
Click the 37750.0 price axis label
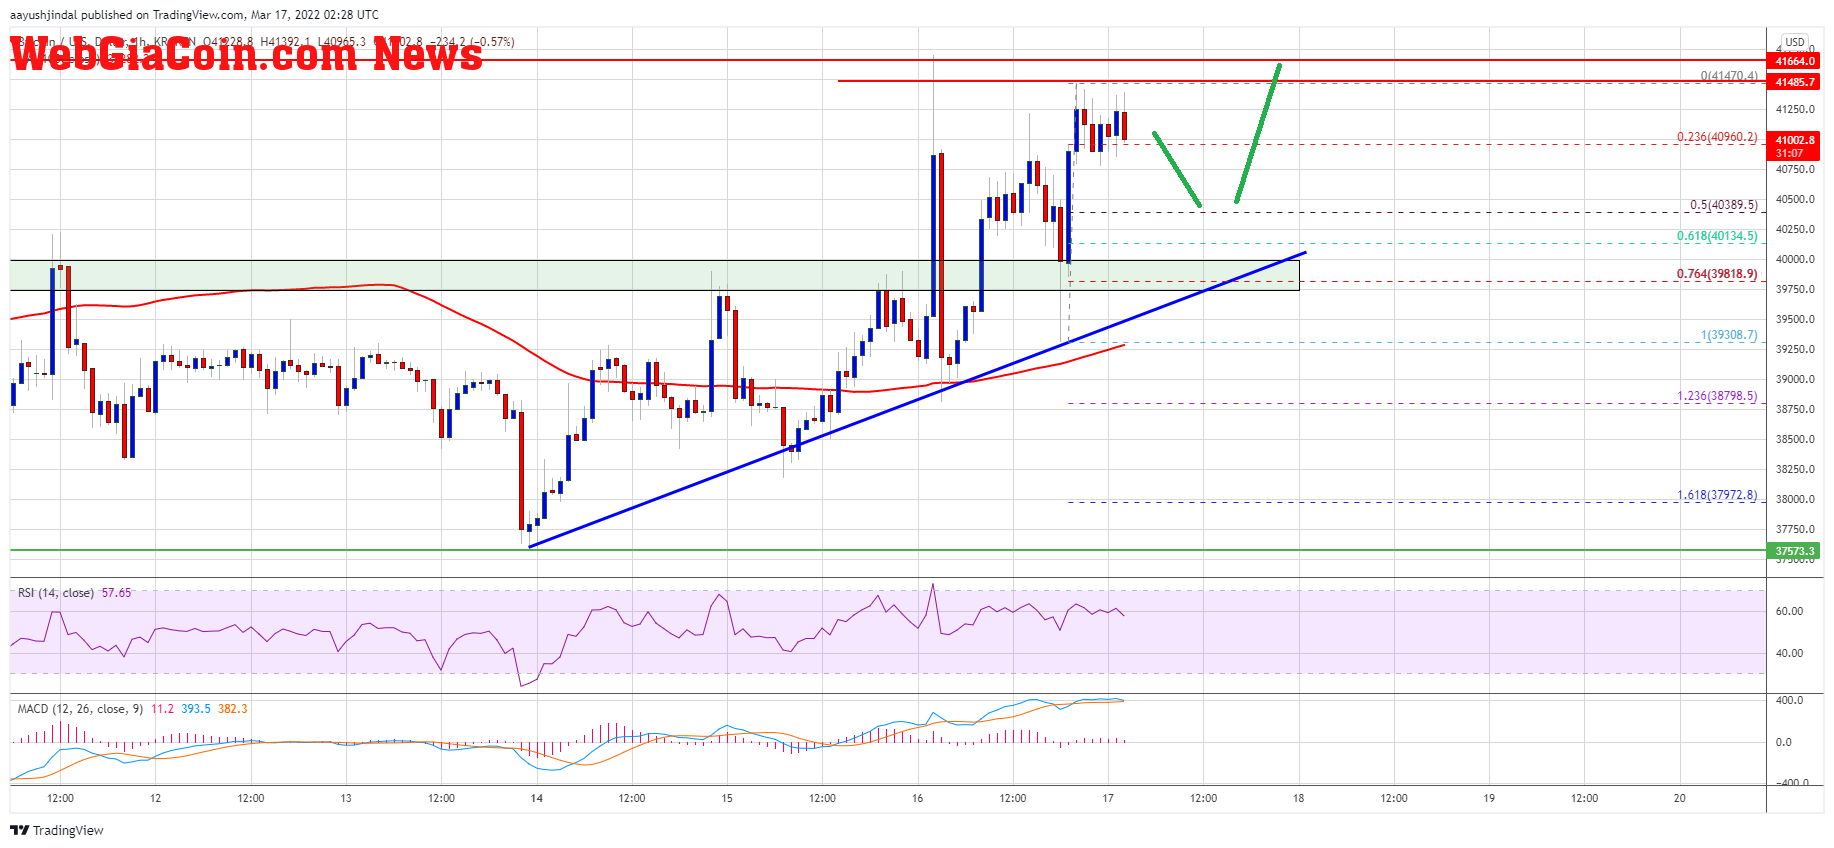click(x=1795, y=529)
